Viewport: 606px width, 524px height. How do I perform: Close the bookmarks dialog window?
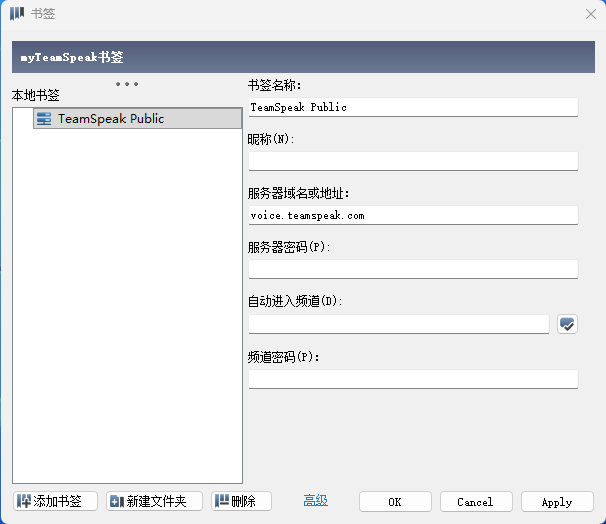591,14
